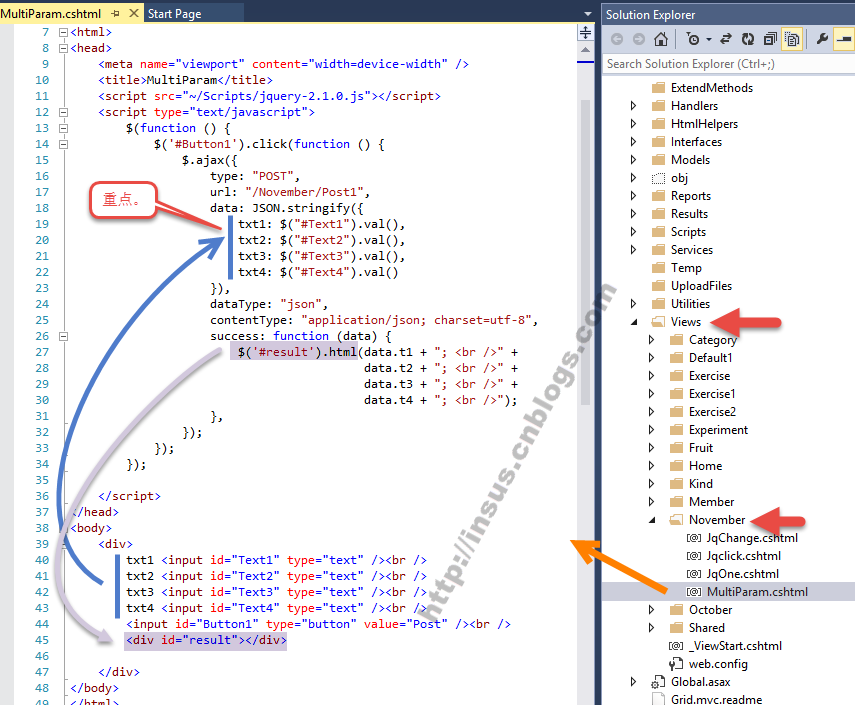Switch to the Start Page tab
This screenshot has height=705, width=855.
click(x=174, y=14)
